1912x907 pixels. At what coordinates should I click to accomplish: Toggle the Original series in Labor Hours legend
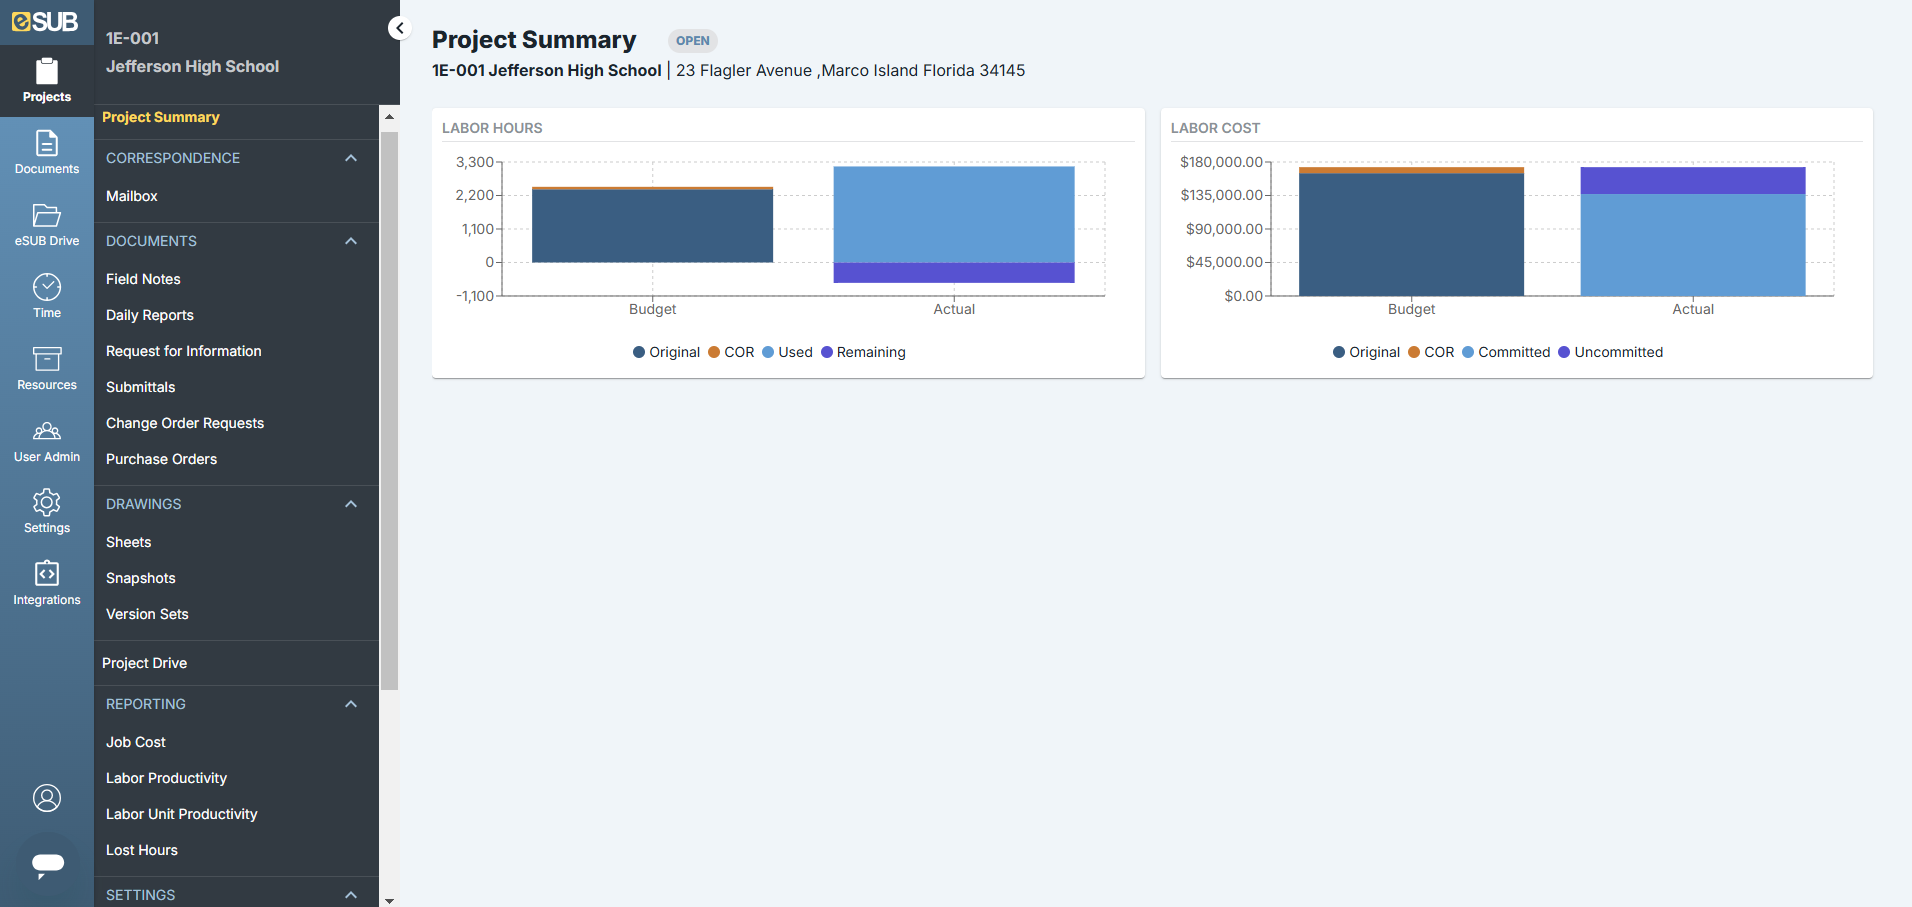point(666,352)
